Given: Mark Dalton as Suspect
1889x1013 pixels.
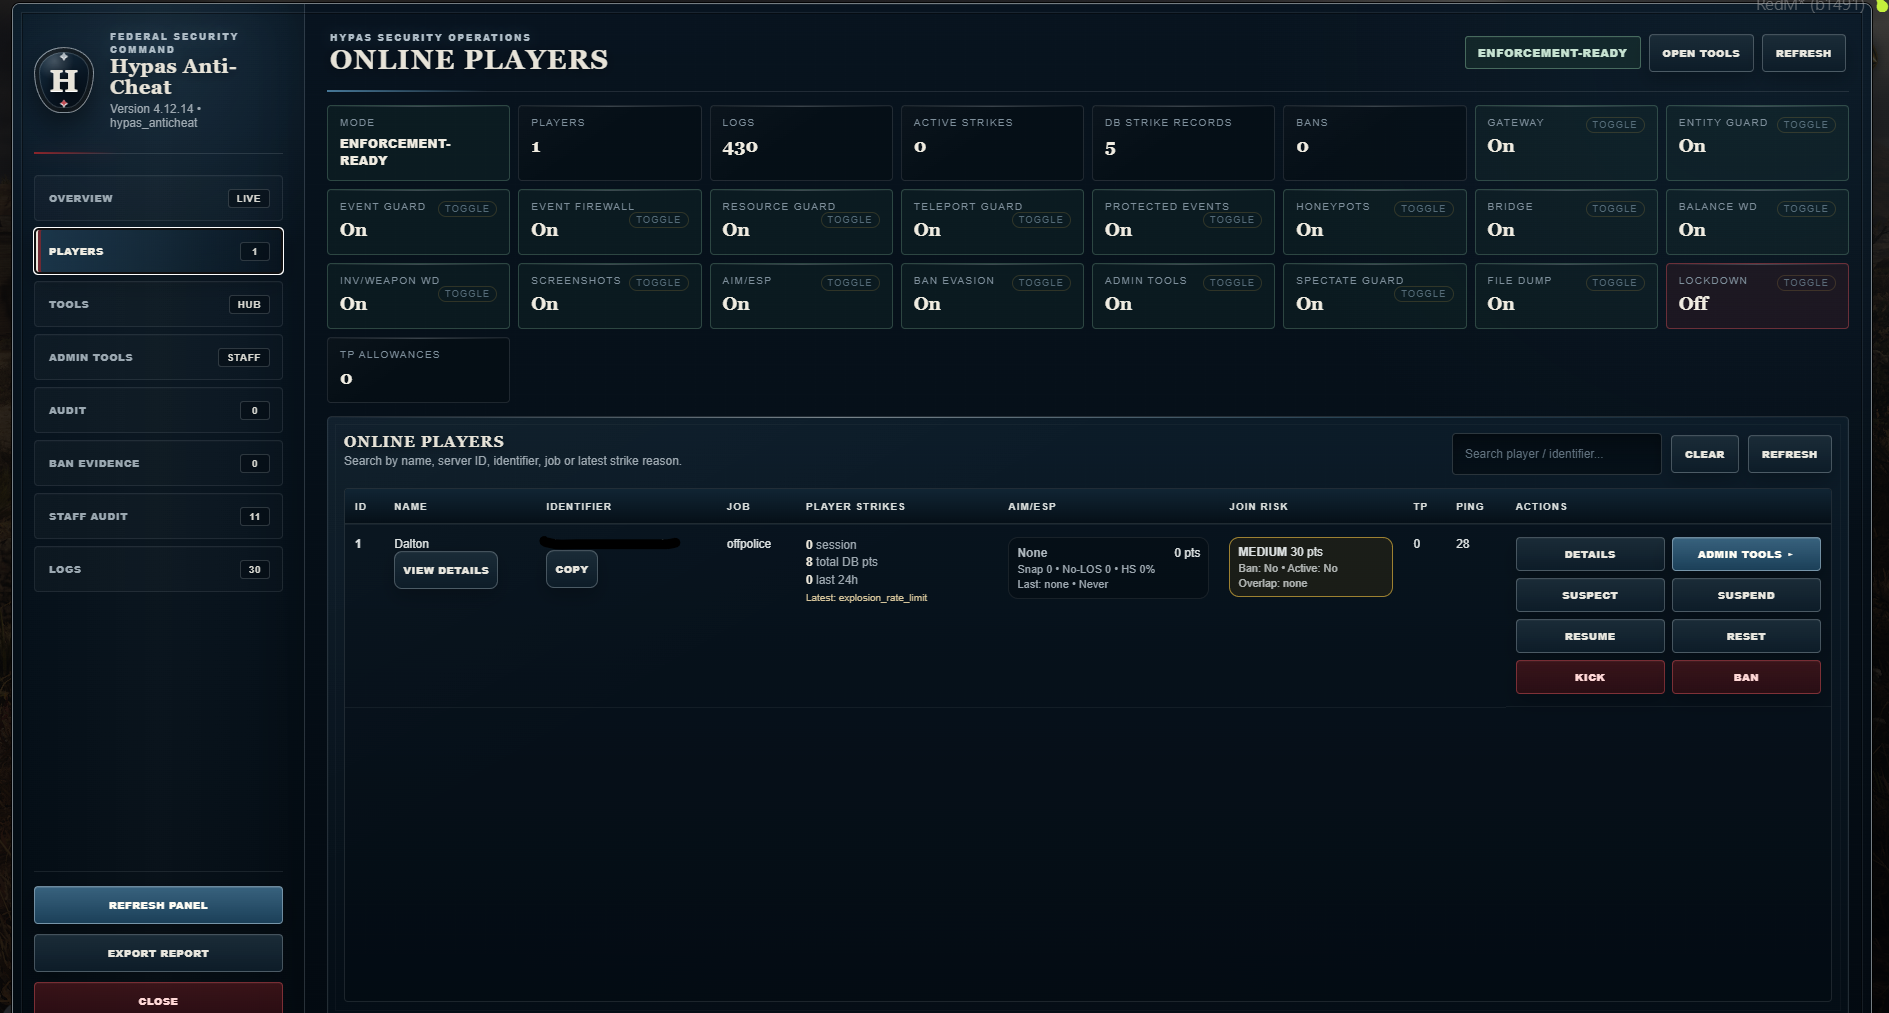Looking at the screenshot, I should pos(1590,595).
